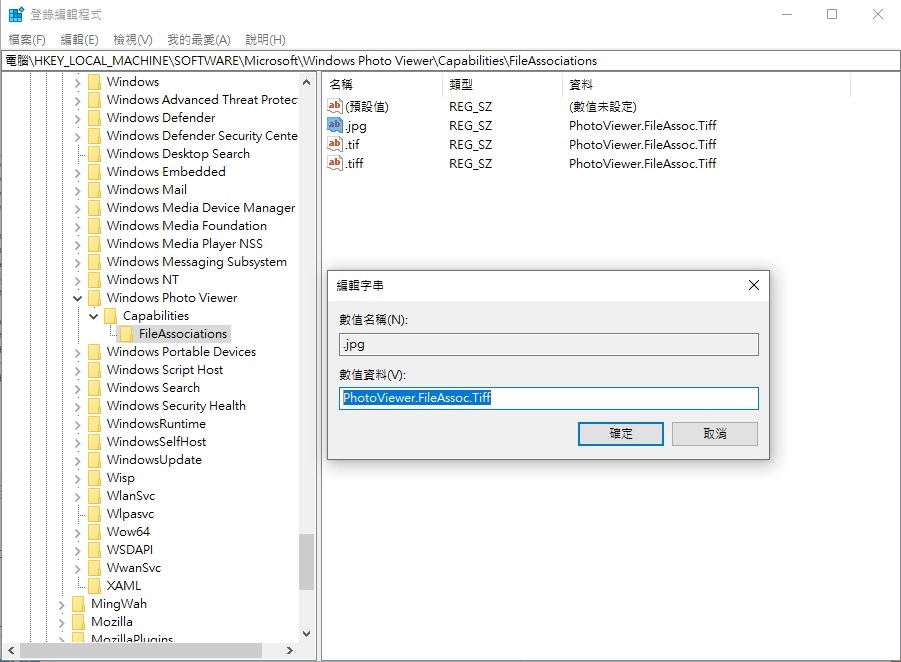901x662 pixels.
Task: Click the .tiff string value icon
Action: tap(334, 163)
